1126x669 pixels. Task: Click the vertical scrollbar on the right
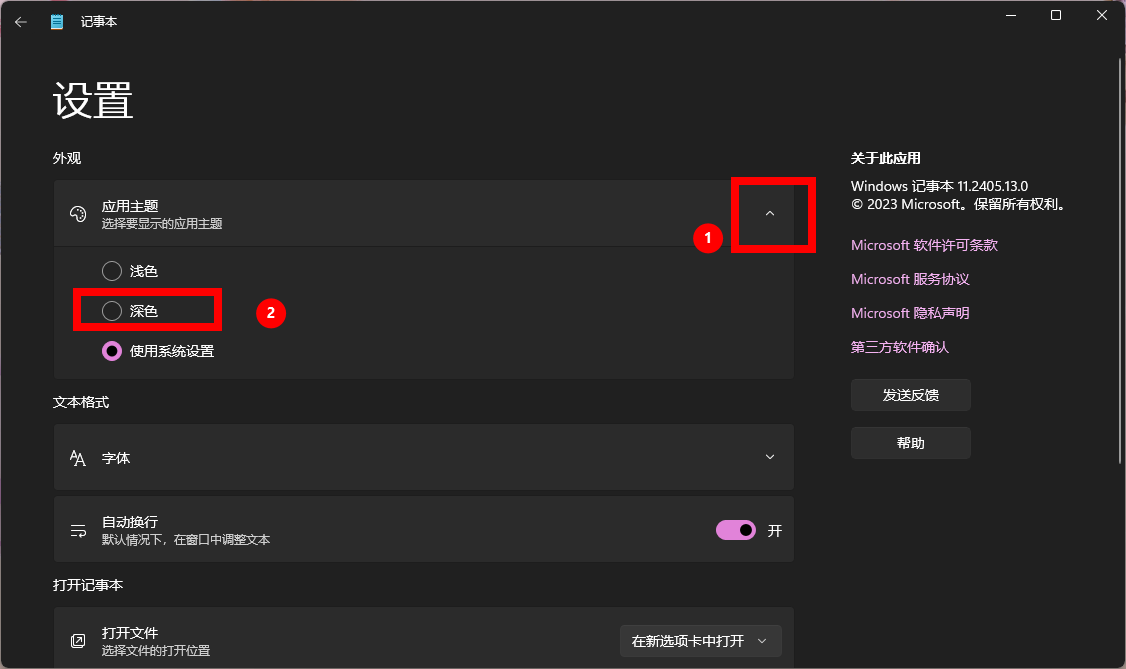coord(1120,260)
